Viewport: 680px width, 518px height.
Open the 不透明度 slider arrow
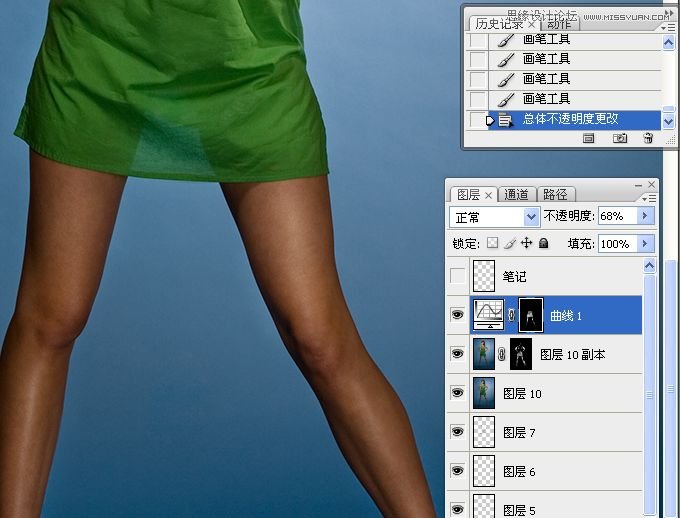click(x=645, y=216)
